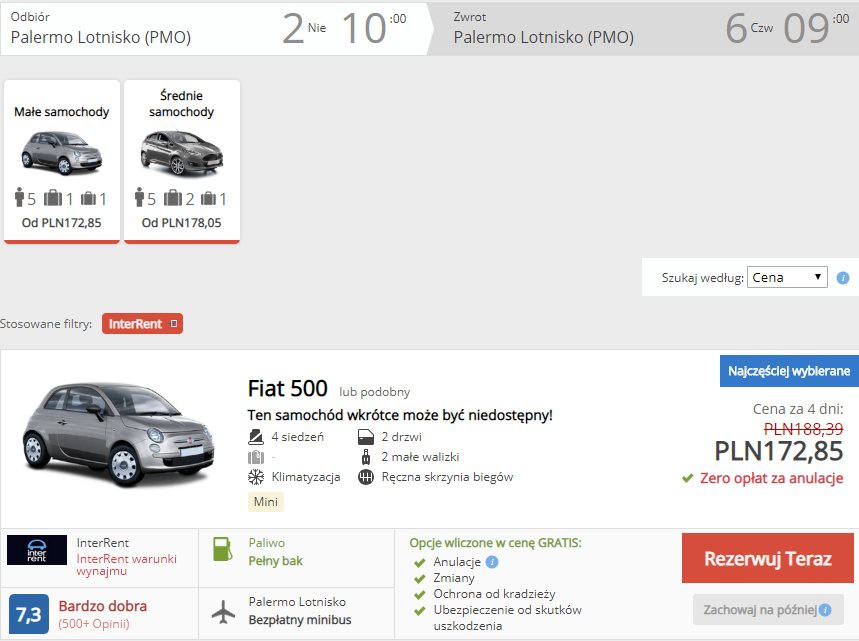
Task: Click the green fuel pump icon
Action: click(222, 550)
